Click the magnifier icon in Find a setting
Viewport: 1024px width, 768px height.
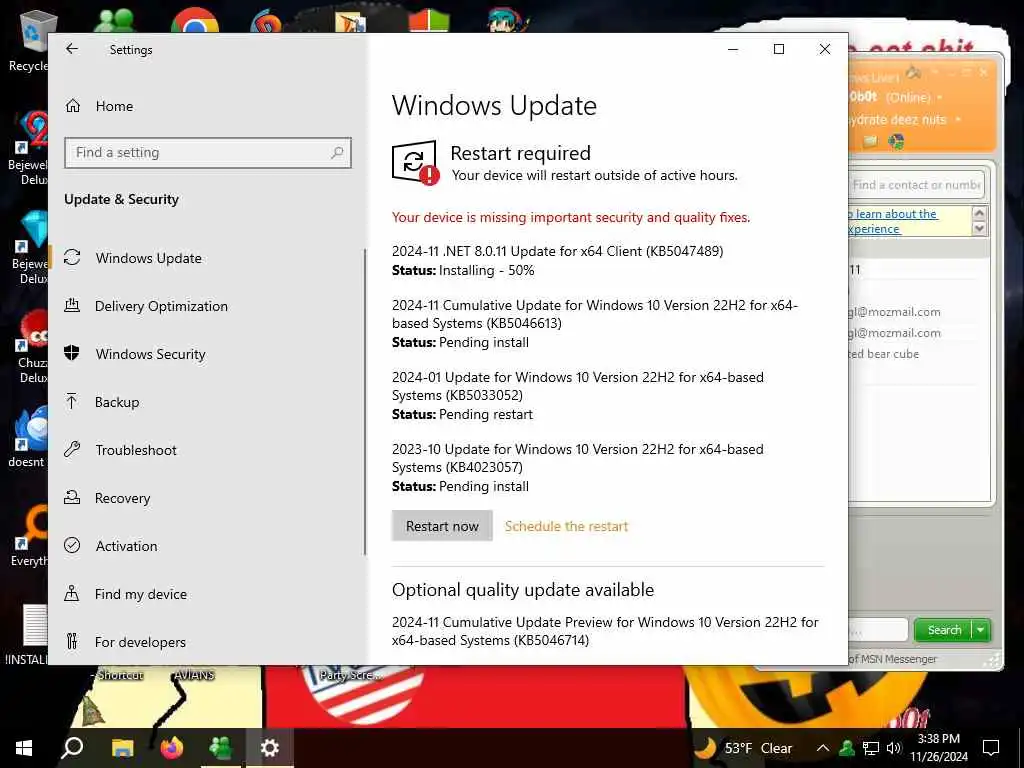337,153
